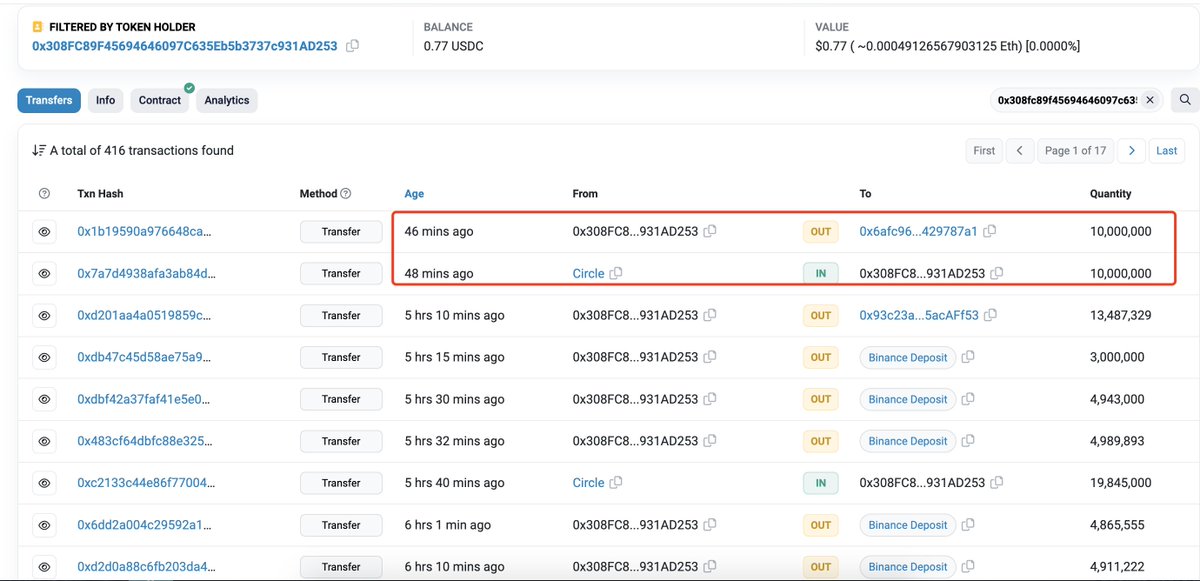Open Binance Deposit label in 4,943,000 row
This screenshot has height=581, width=1200.
click(908, 399)
